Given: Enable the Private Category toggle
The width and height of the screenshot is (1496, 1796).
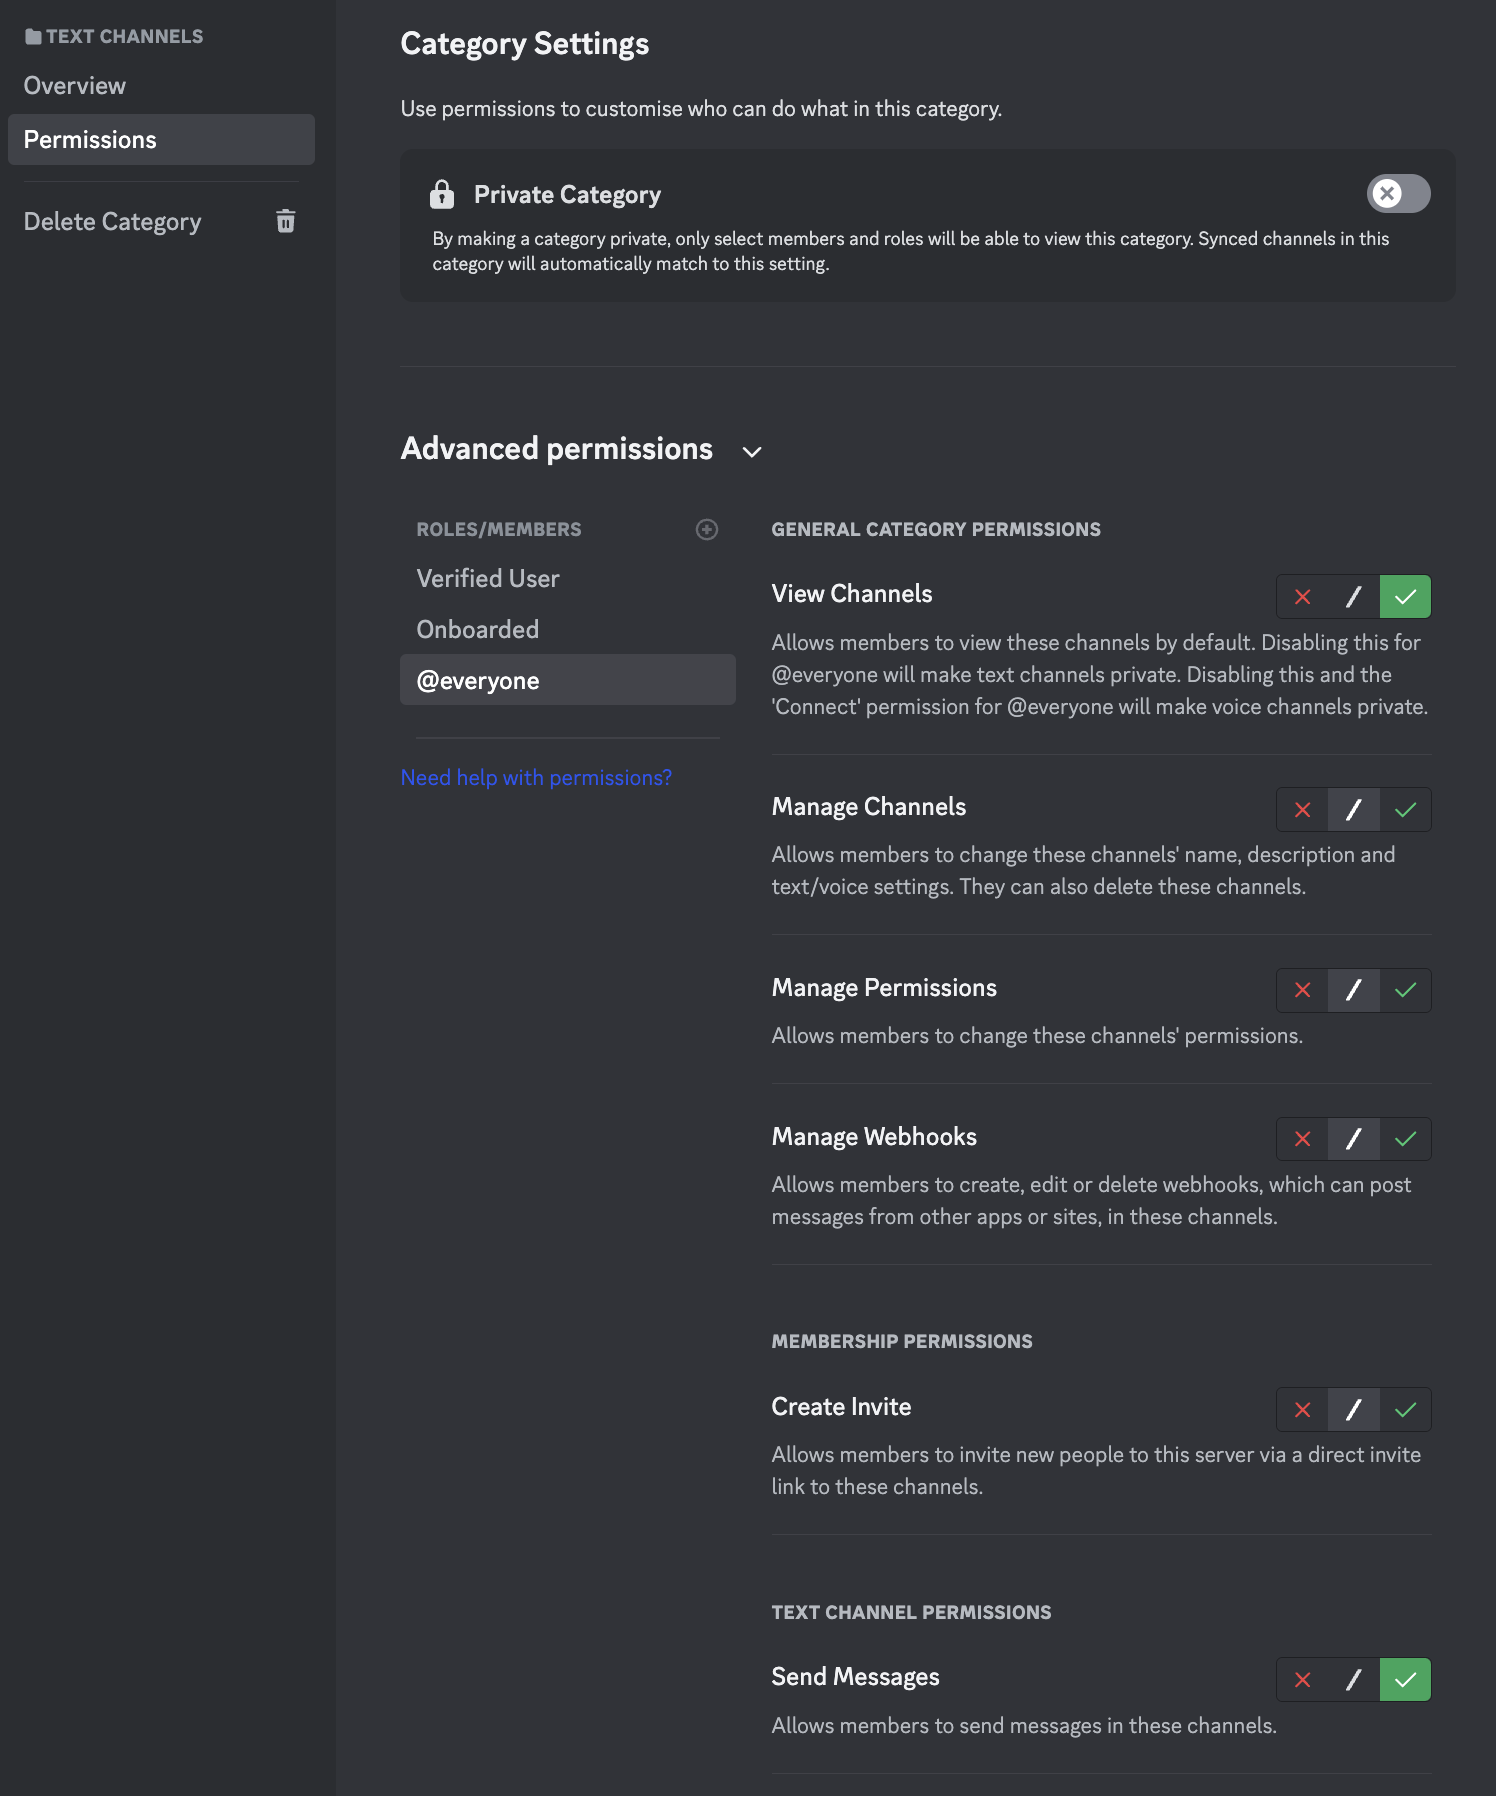Looking at the screenshot, I should [1398, 194].
